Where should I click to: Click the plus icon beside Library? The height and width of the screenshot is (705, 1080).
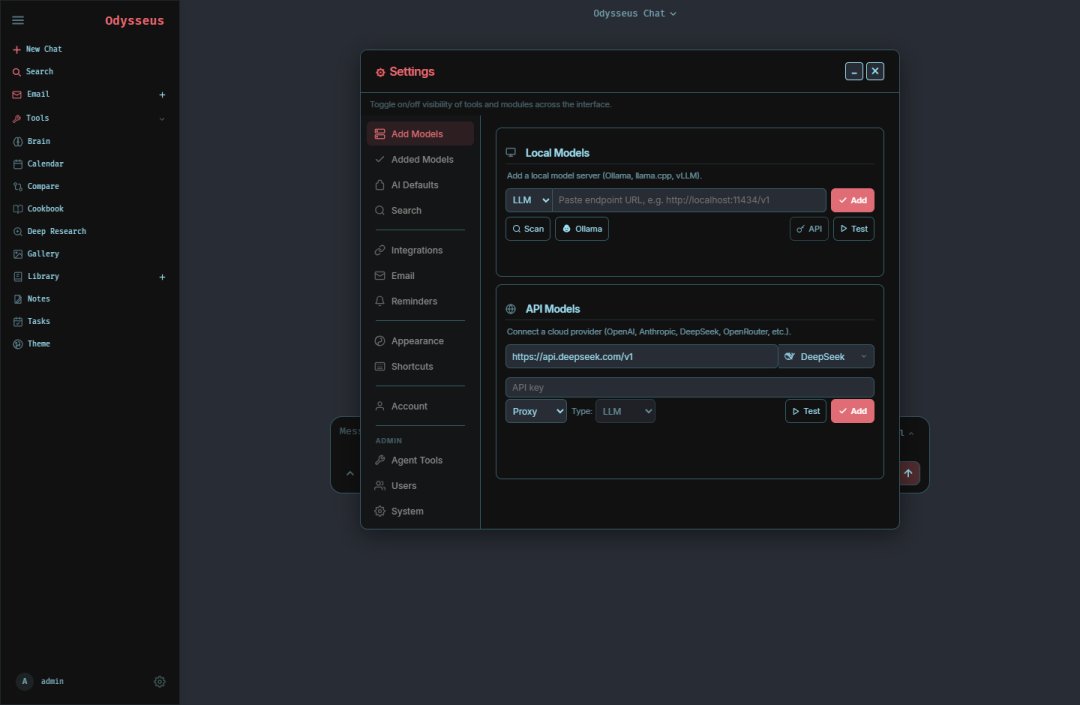tap(163, 277)
